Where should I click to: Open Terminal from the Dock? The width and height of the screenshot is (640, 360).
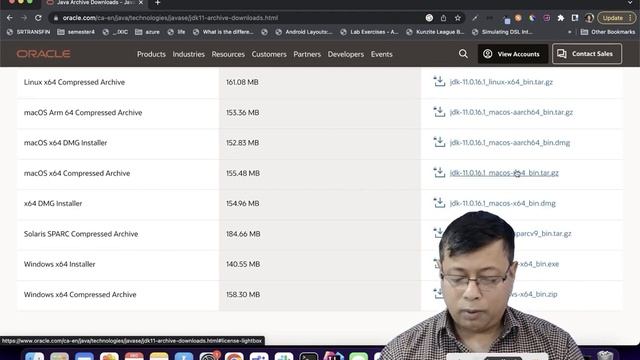click(309, 356)
